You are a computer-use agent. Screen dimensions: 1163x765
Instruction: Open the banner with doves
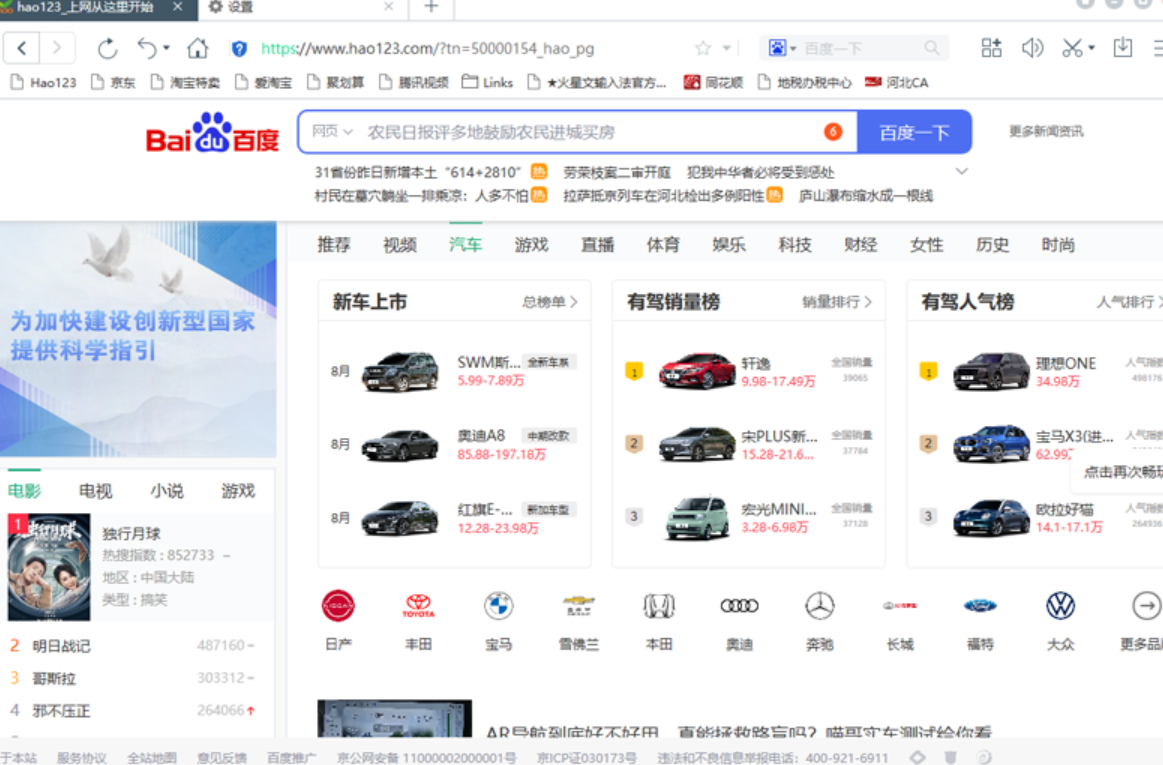pyautogui.click(x=138, y=339)
